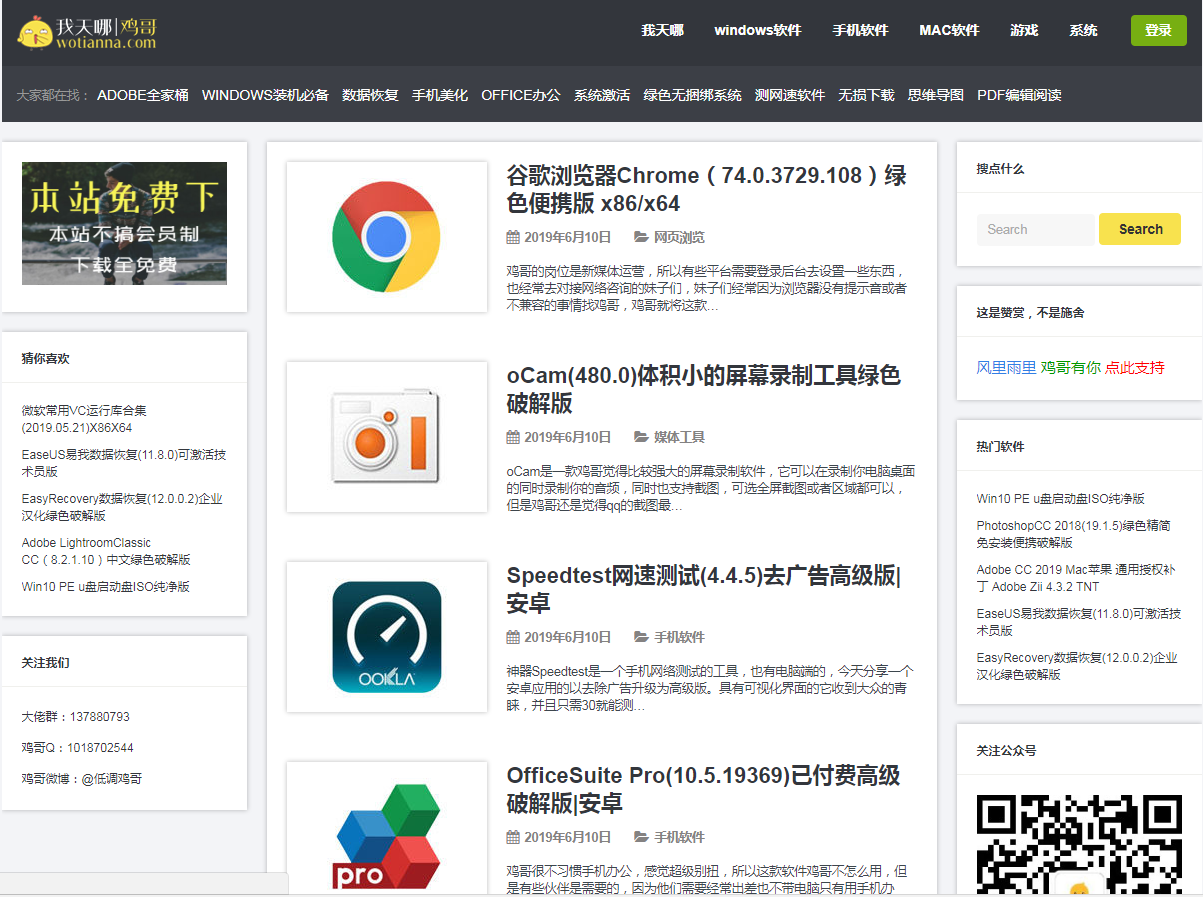This screenshot has height=897, width=1203.
Task: Select the Speedtest OOKLA speedometer icon
Action: (386, 637)
